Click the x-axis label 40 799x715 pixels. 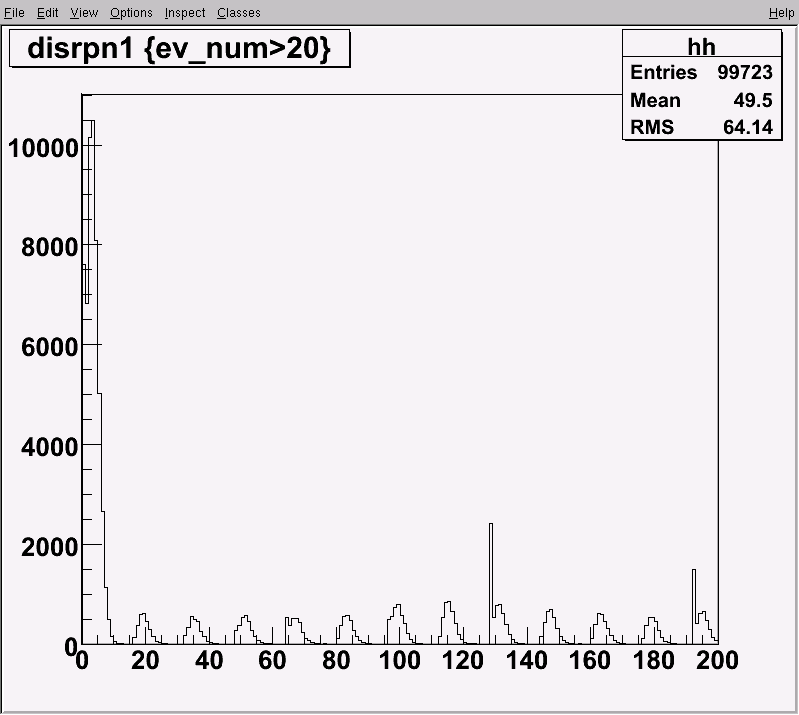coord(209,660)
